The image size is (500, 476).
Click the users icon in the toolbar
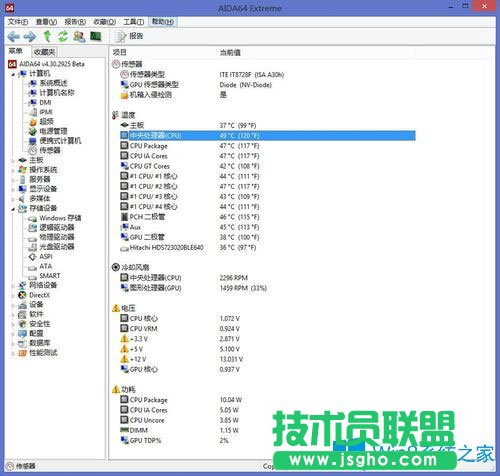click(79, 36)
